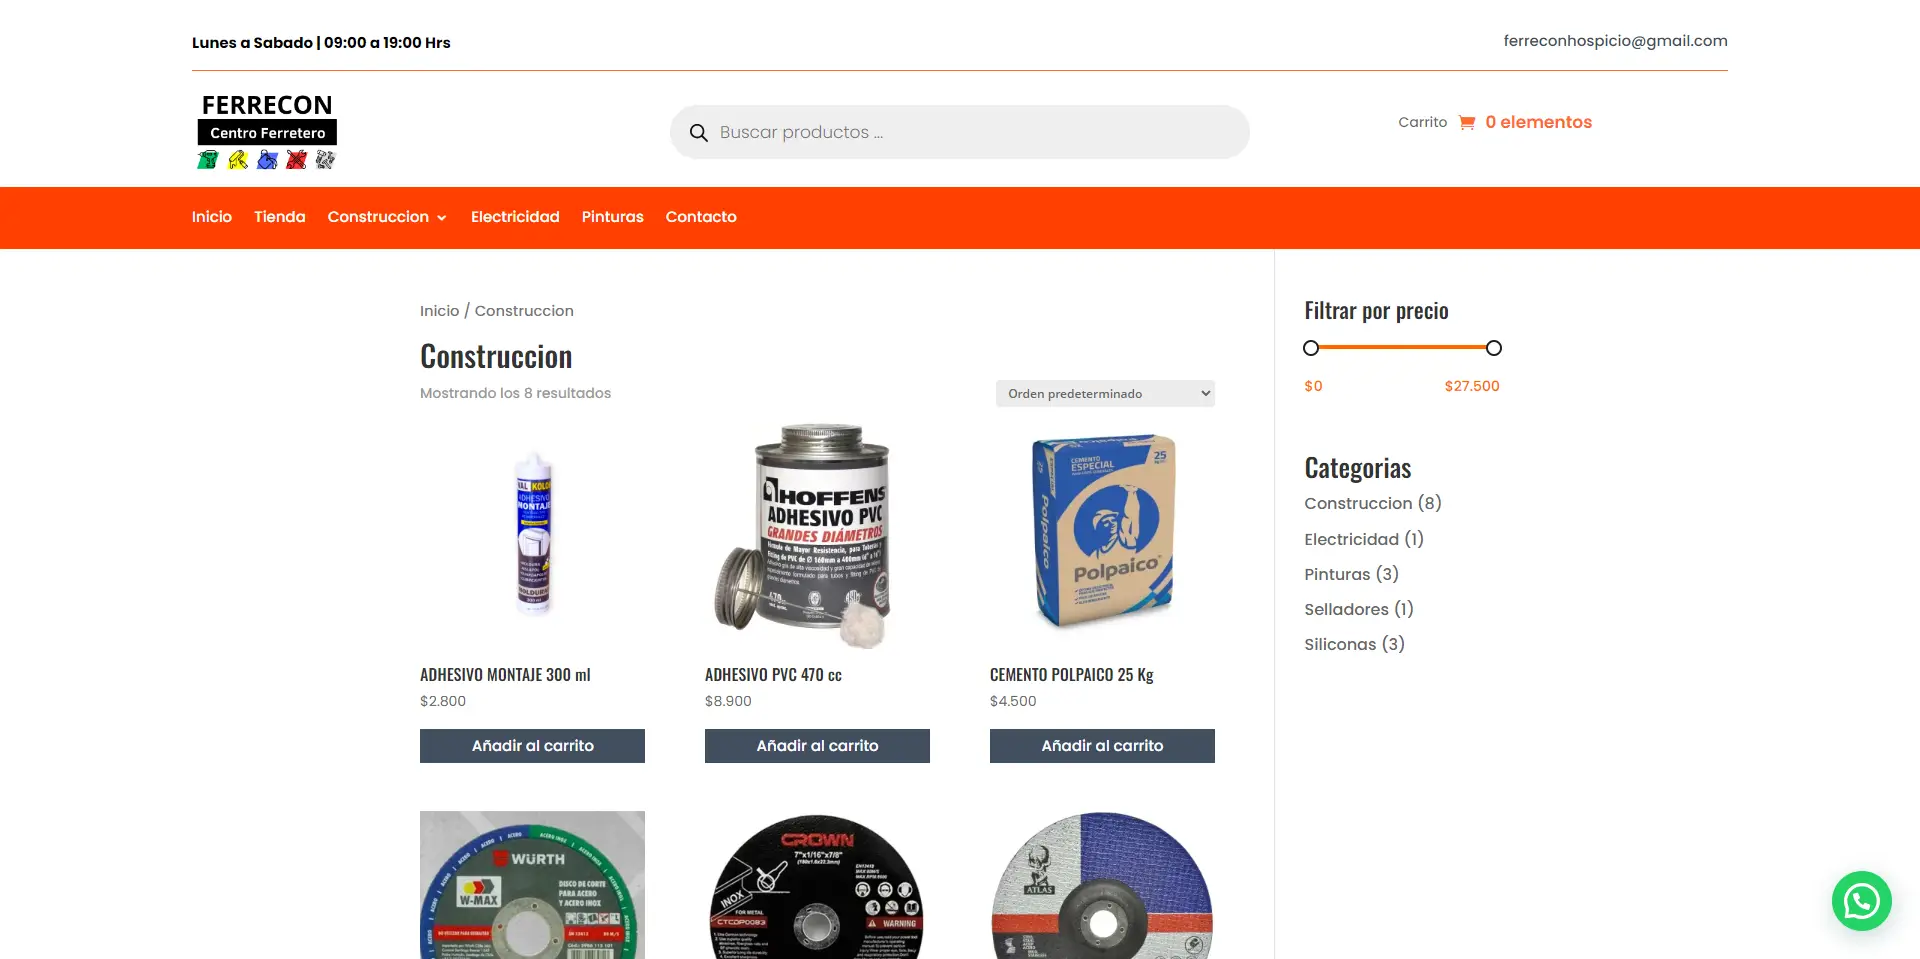The width and height of the screenshot is (1920, 959).
Task: Add Adhesivo PVC 470 cc to cart
Action: pos(817,746)
